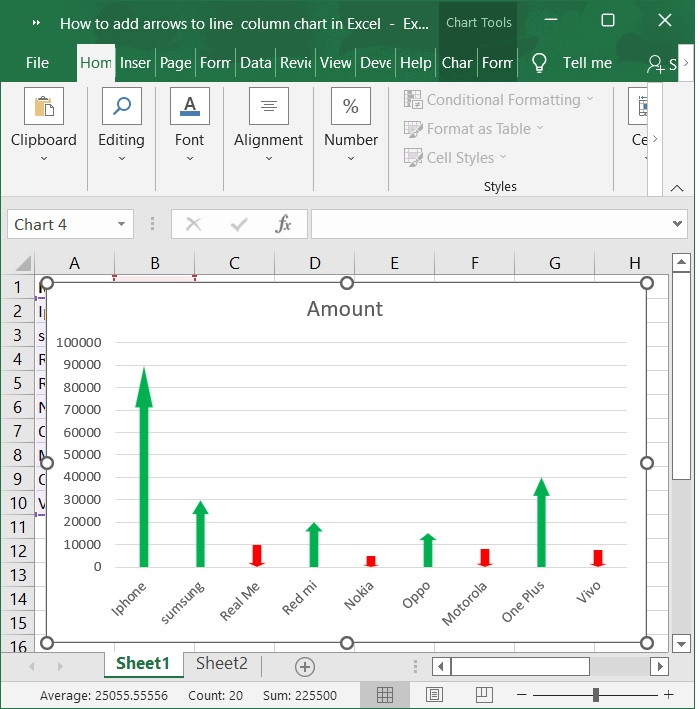Viewport: 700px width, 709px height.
Task: Open the Editing group search icon
Action: point(122,106)
